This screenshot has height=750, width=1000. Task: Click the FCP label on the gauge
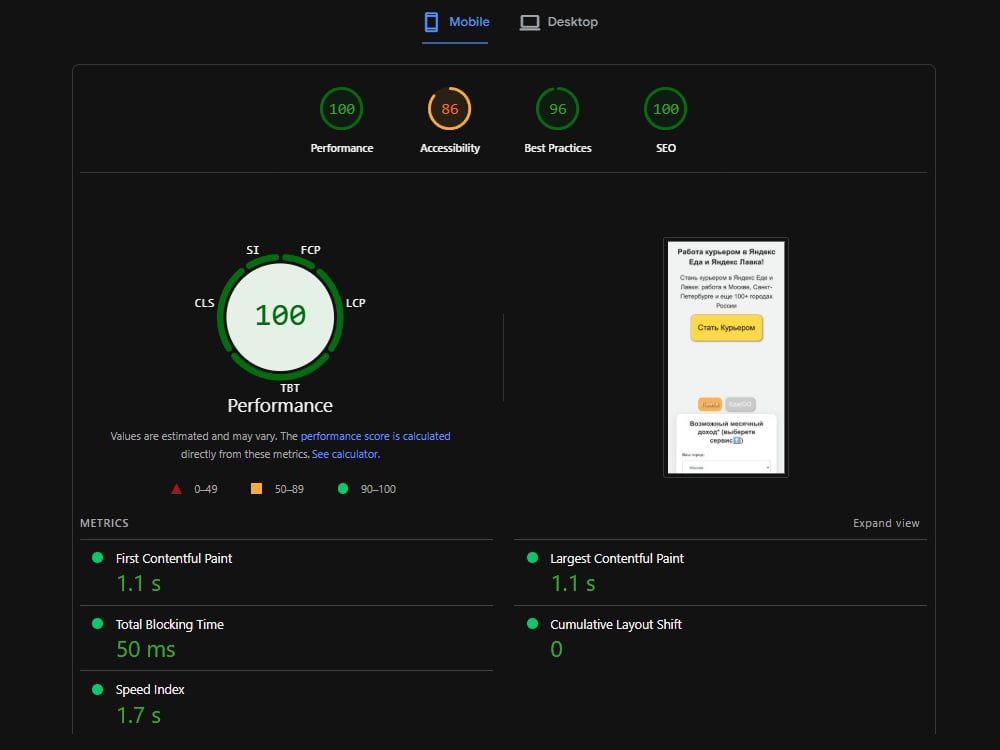coord(311,250)
